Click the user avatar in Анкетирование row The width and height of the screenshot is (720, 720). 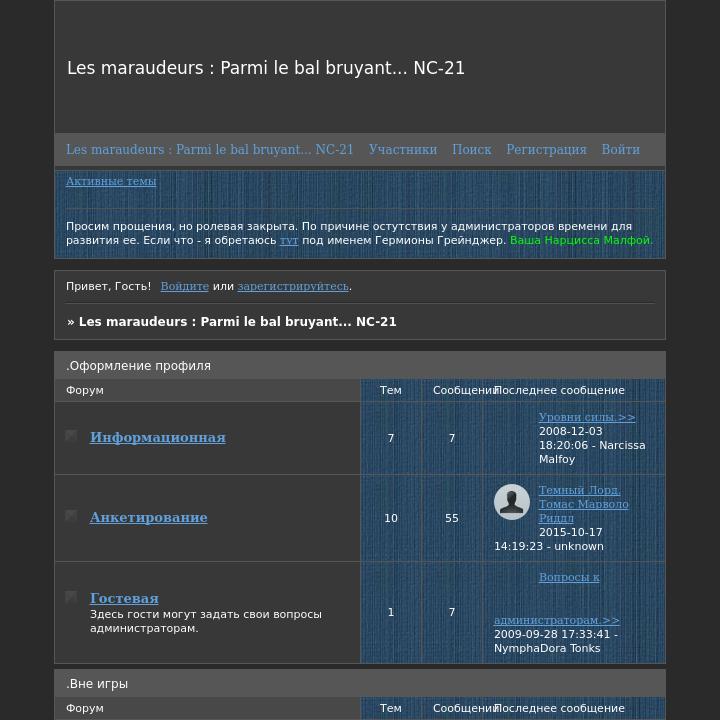512,502
